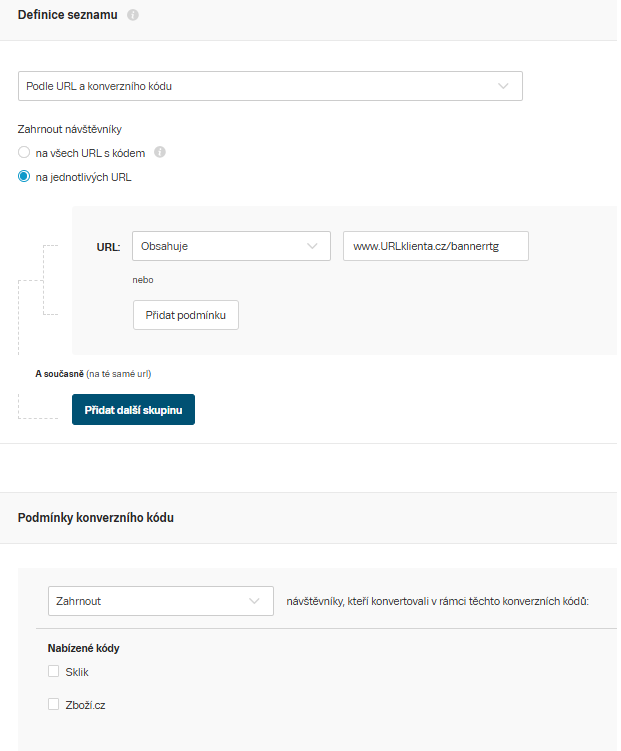Click the Zboží.cz label text
This screenshot has width=621, height=751.
[x=85, y=705]
